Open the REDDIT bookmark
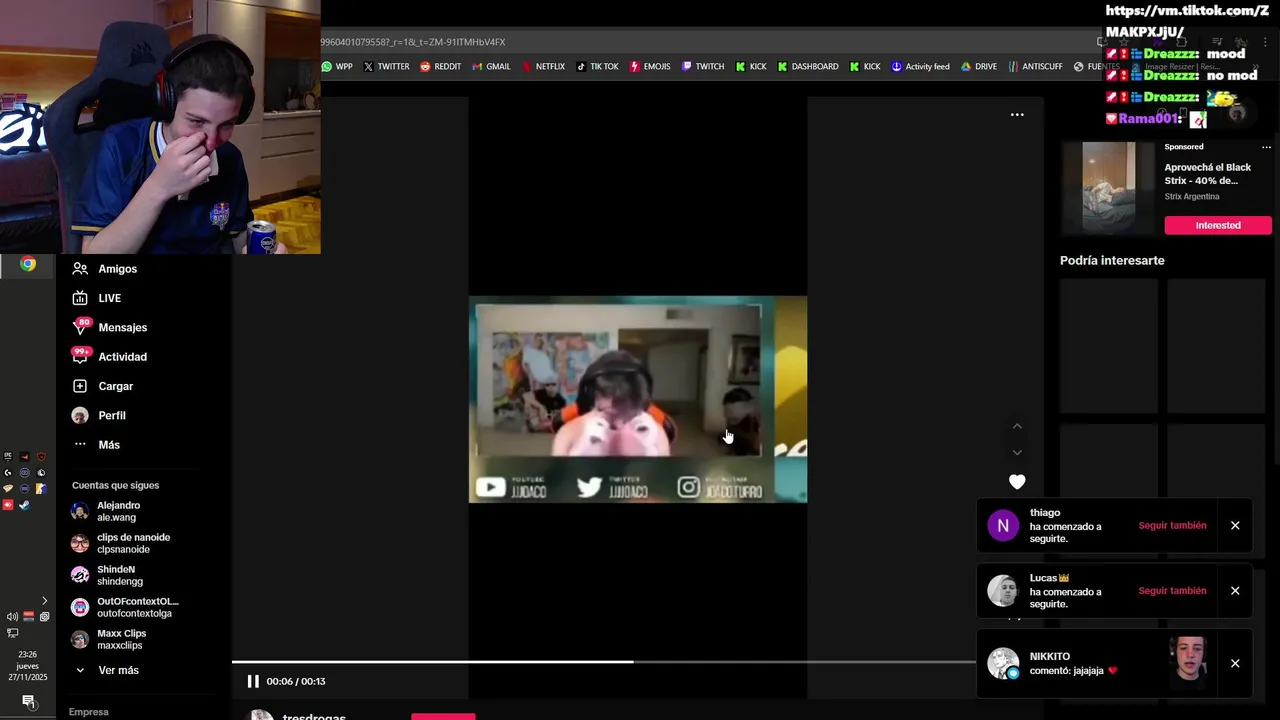The height and width of the screenshot is (720, 1280). pyautogui.click(x=440, y=67)
